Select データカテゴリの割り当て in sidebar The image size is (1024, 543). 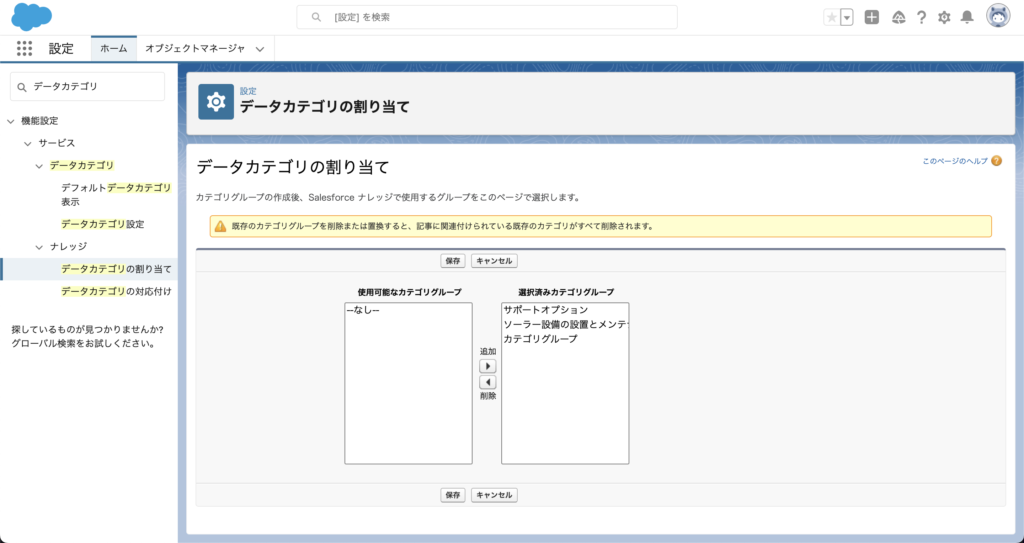tap(116, 269)
